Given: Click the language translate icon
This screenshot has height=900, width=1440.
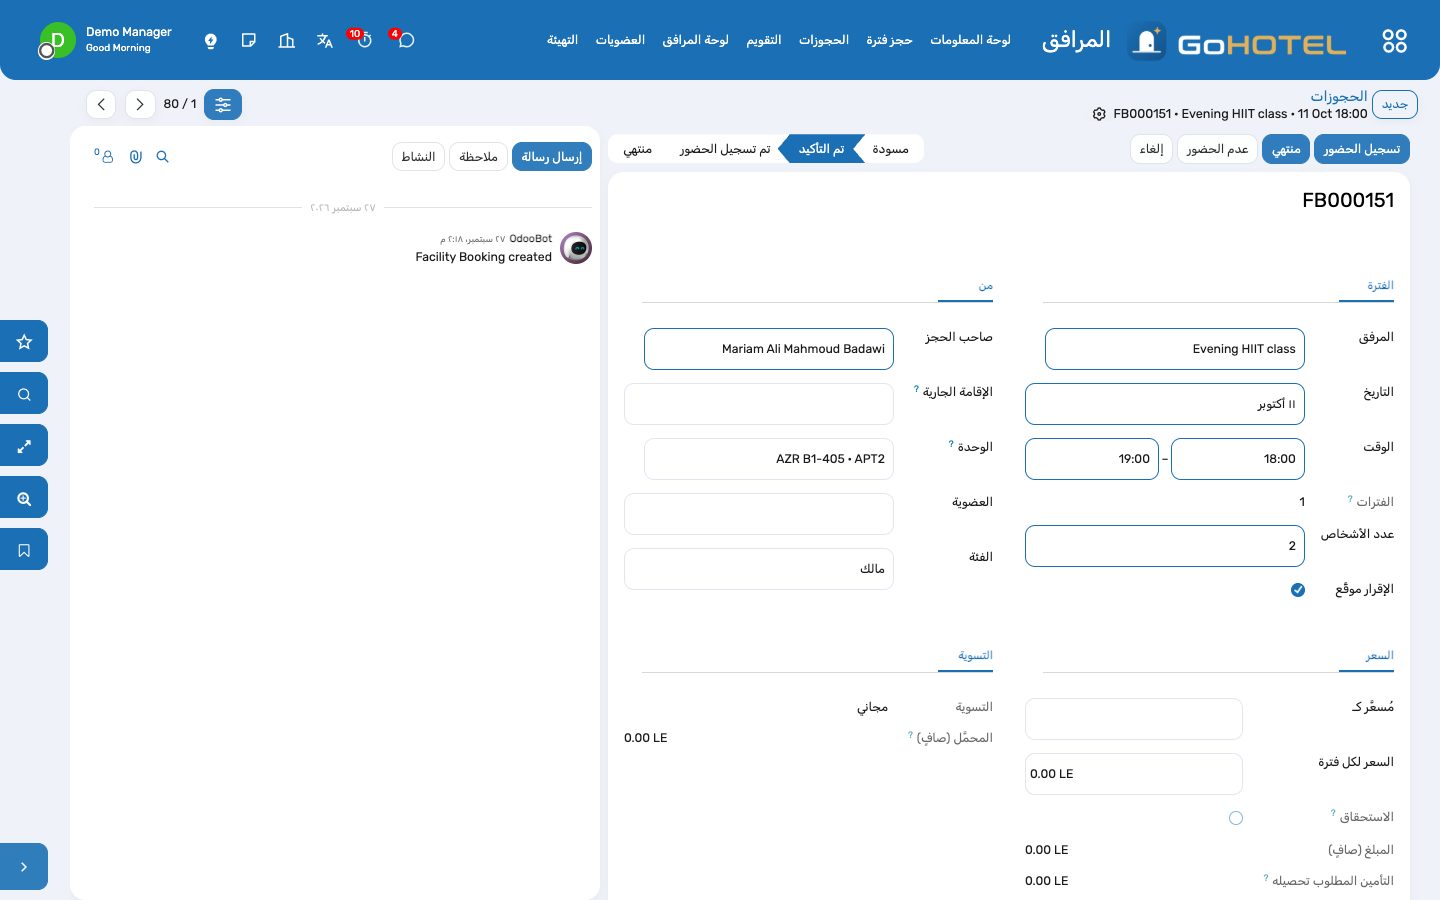Looking at the screenshot, I should point(325,41).
